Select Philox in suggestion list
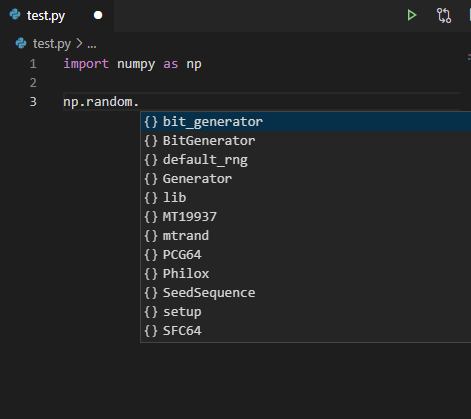Screen dimensions: 471x419 306,274
